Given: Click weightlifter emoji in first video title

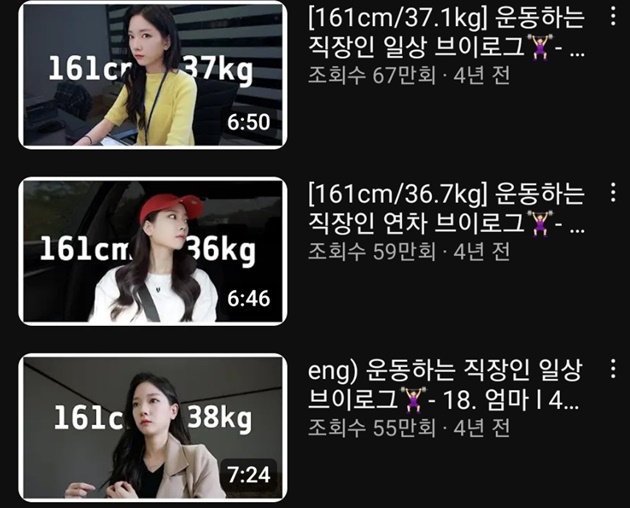Looking at the screenshot, I should click(540, 47).
